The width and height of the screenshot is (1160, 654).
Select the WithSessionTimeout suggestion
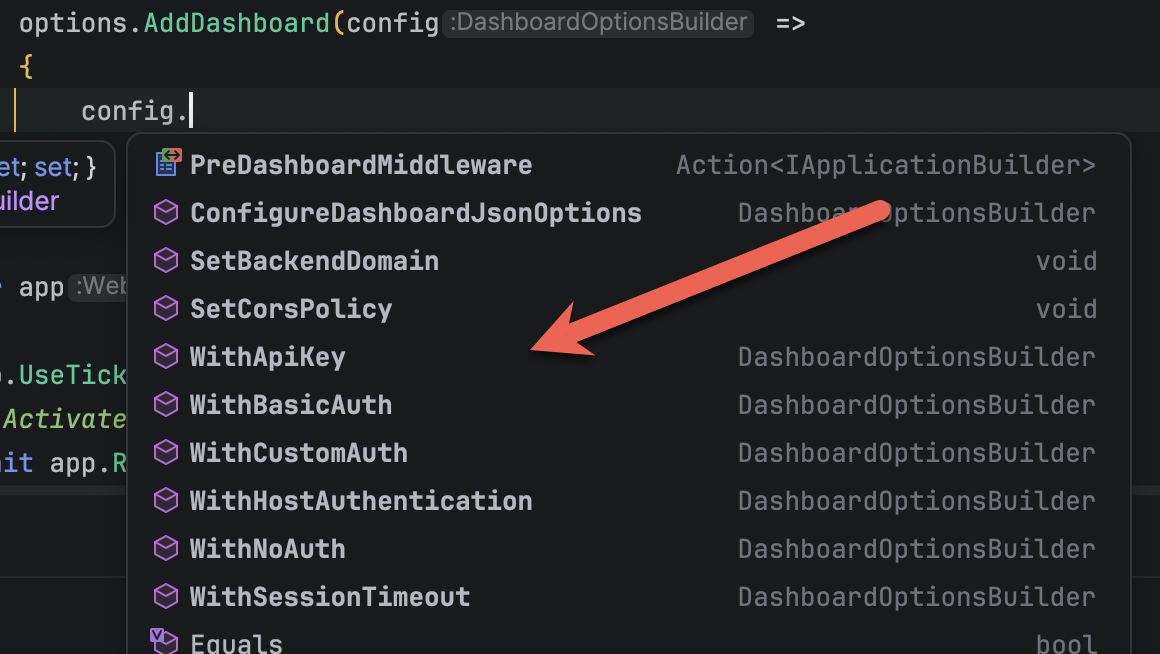coord(330,597)
